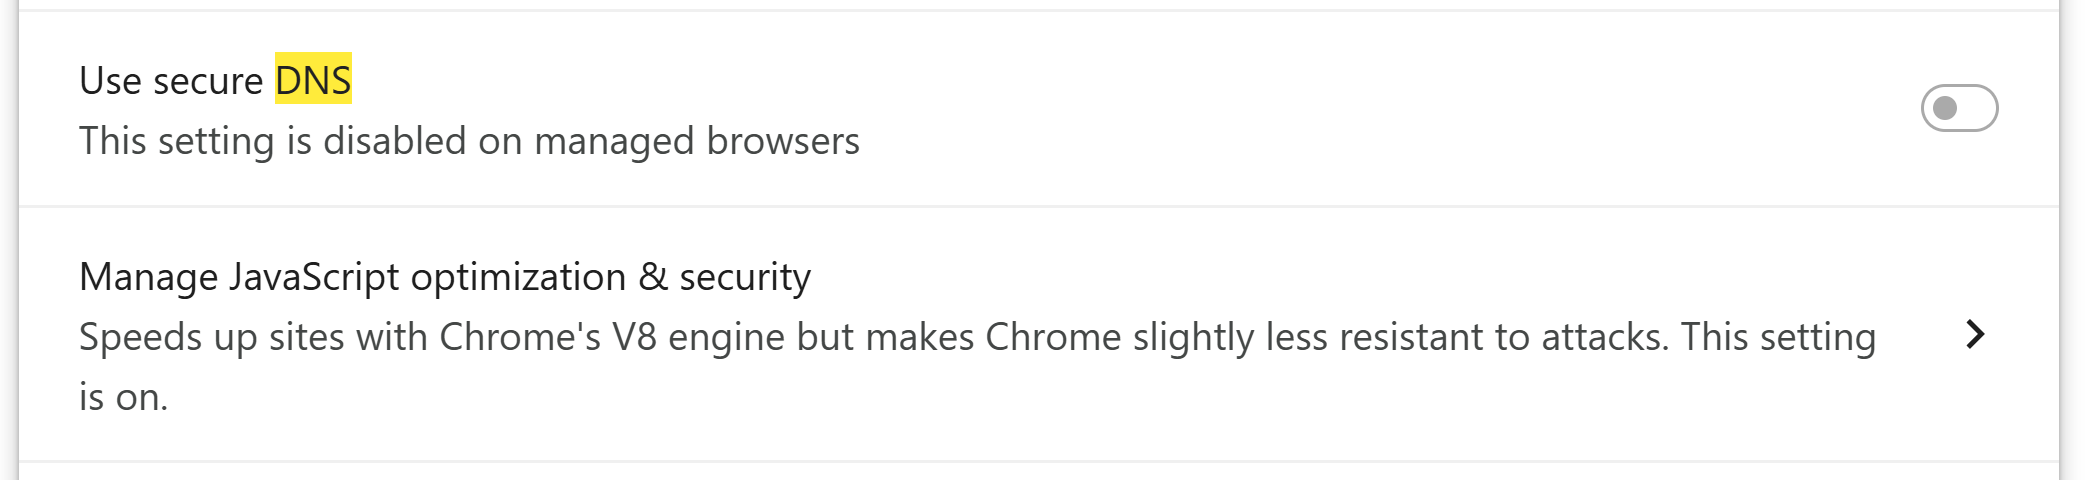Screen dimensions: 2089x480
Task: Click the yellow-highlighted DNS word
Action: tap(313, 80)
